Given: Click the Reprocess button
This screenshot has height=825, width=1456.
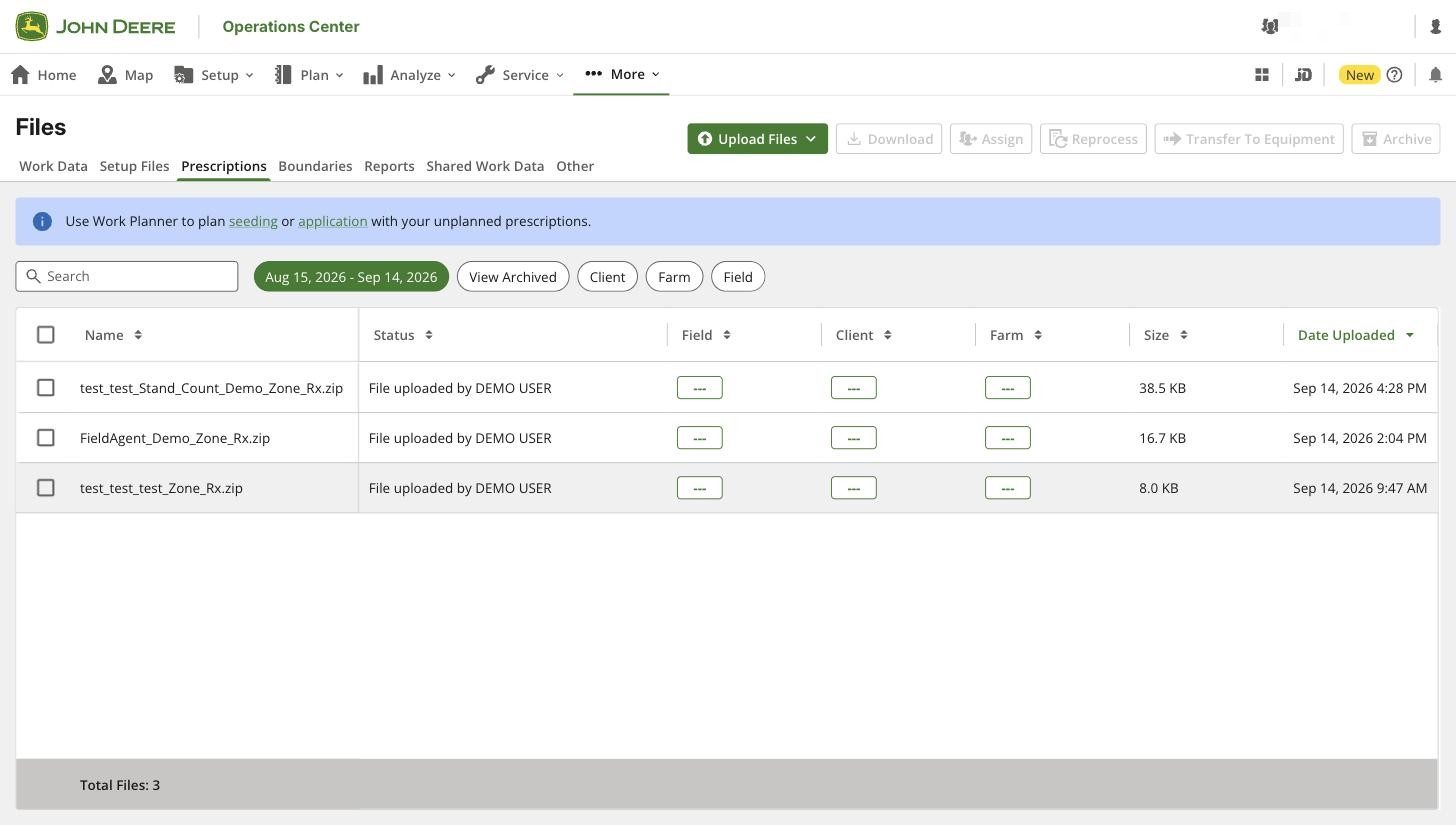Looking at the screenshot, I should pos(1093,139).
